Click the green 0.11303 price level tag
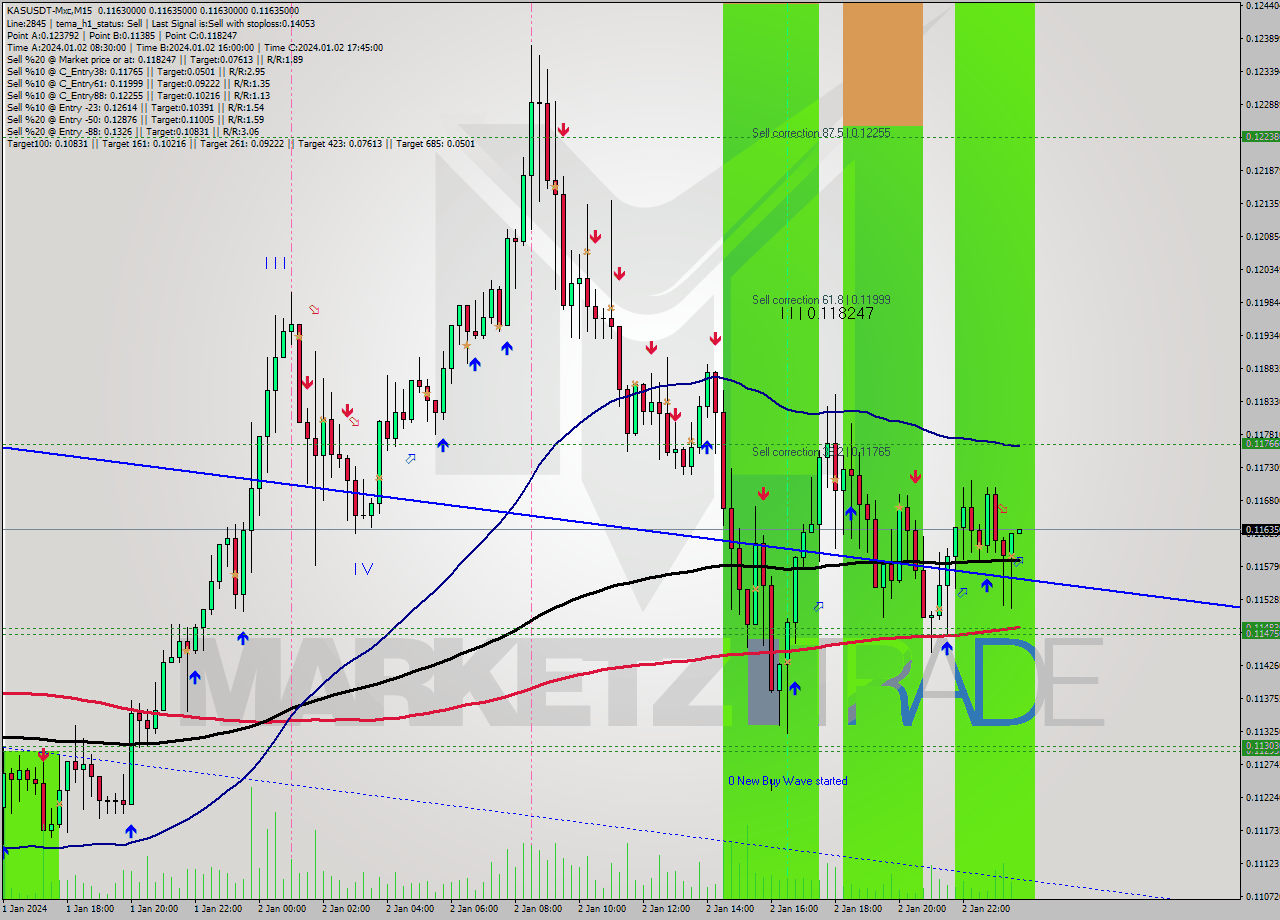This screenshot has height=920, width=1280. pyautogui.click(x=1260, y=746)
